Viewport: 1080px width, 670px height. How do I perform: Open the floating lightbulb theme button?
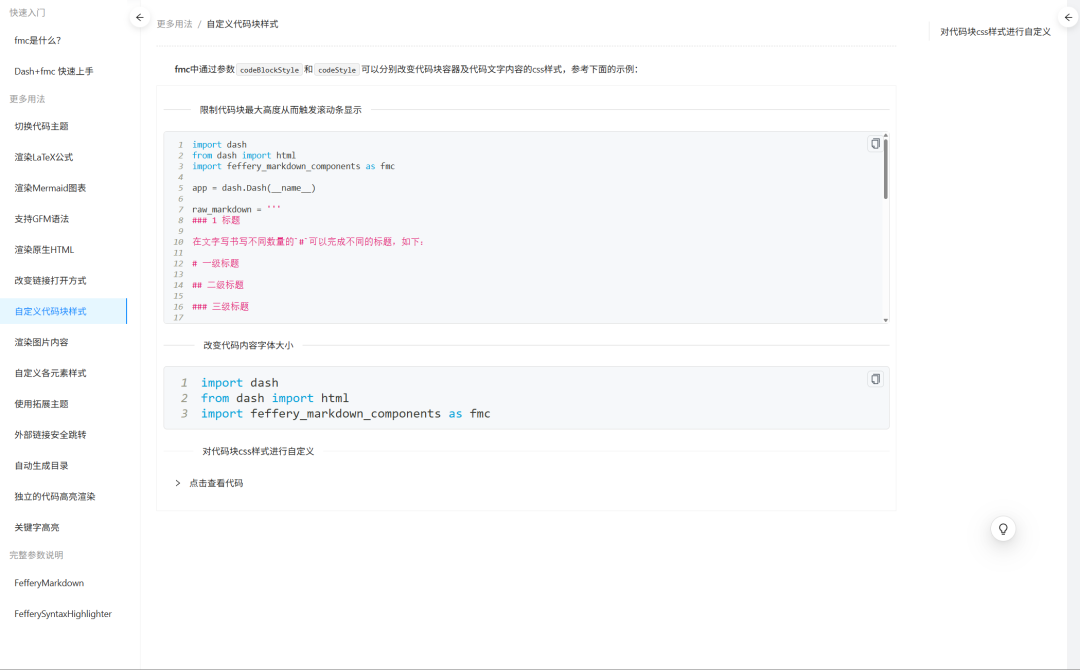(1002, 529)
